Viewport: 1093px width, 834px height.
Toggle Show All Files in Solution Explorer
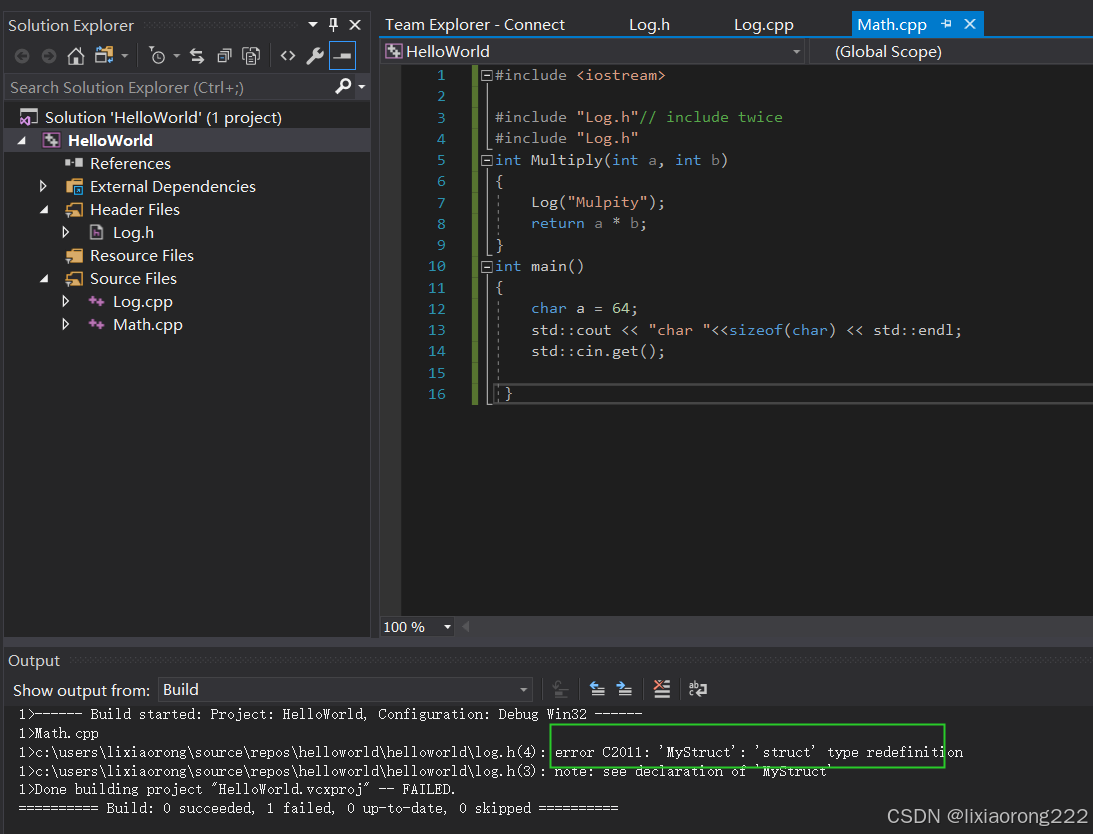pyautogui.click(x=223, y=55)
